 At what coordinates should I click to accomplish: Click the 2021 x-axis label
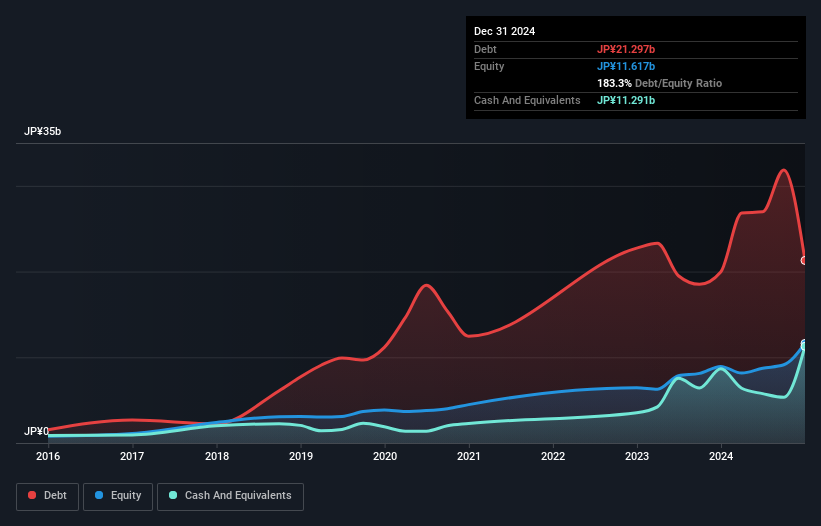(469, 456)
